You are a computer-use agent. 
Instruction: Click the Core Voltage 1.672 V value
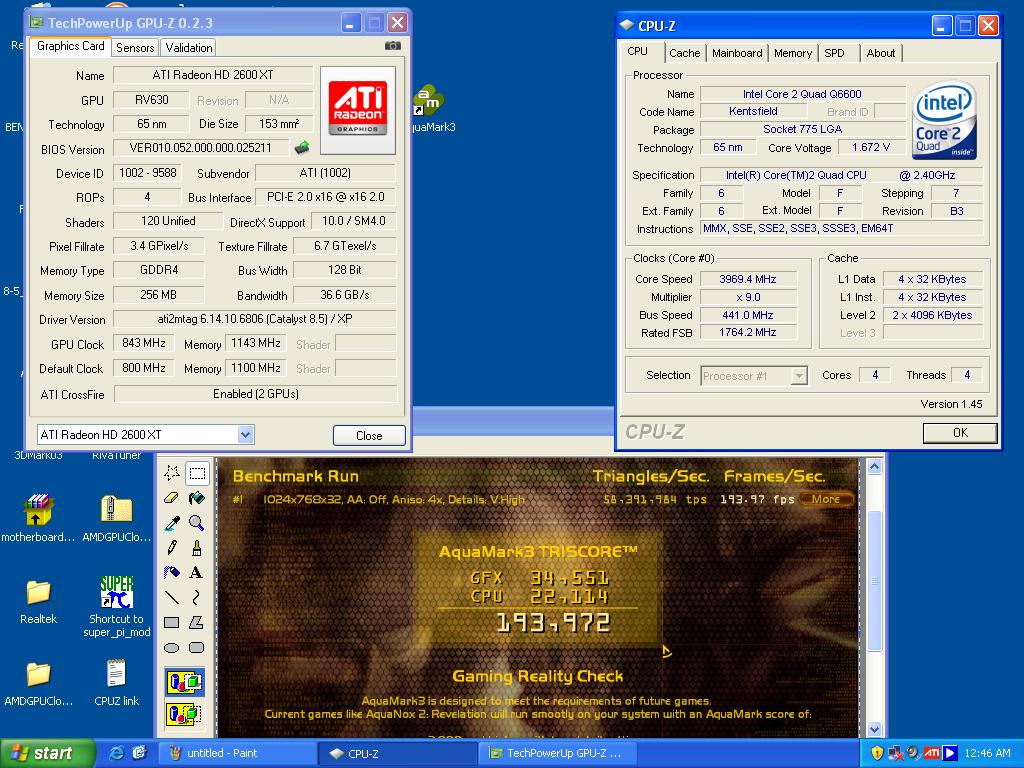[x=871, y=148]
